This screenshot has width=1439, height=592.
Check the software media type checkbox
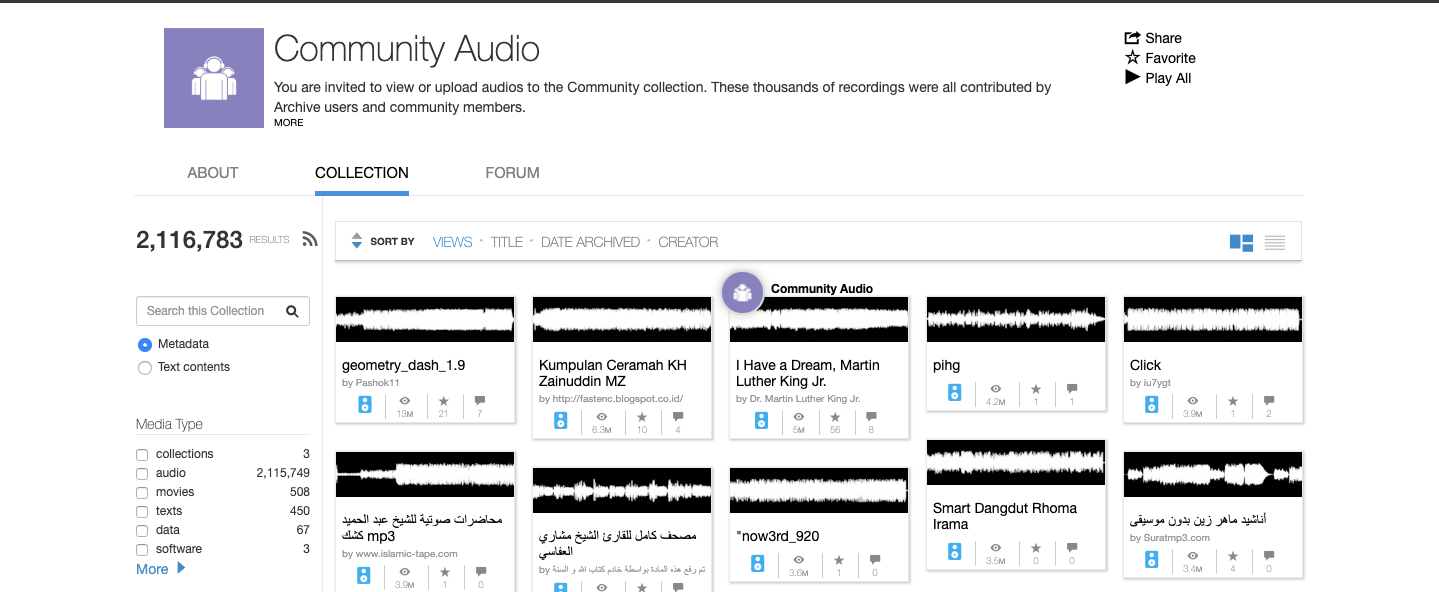(142, 549)
